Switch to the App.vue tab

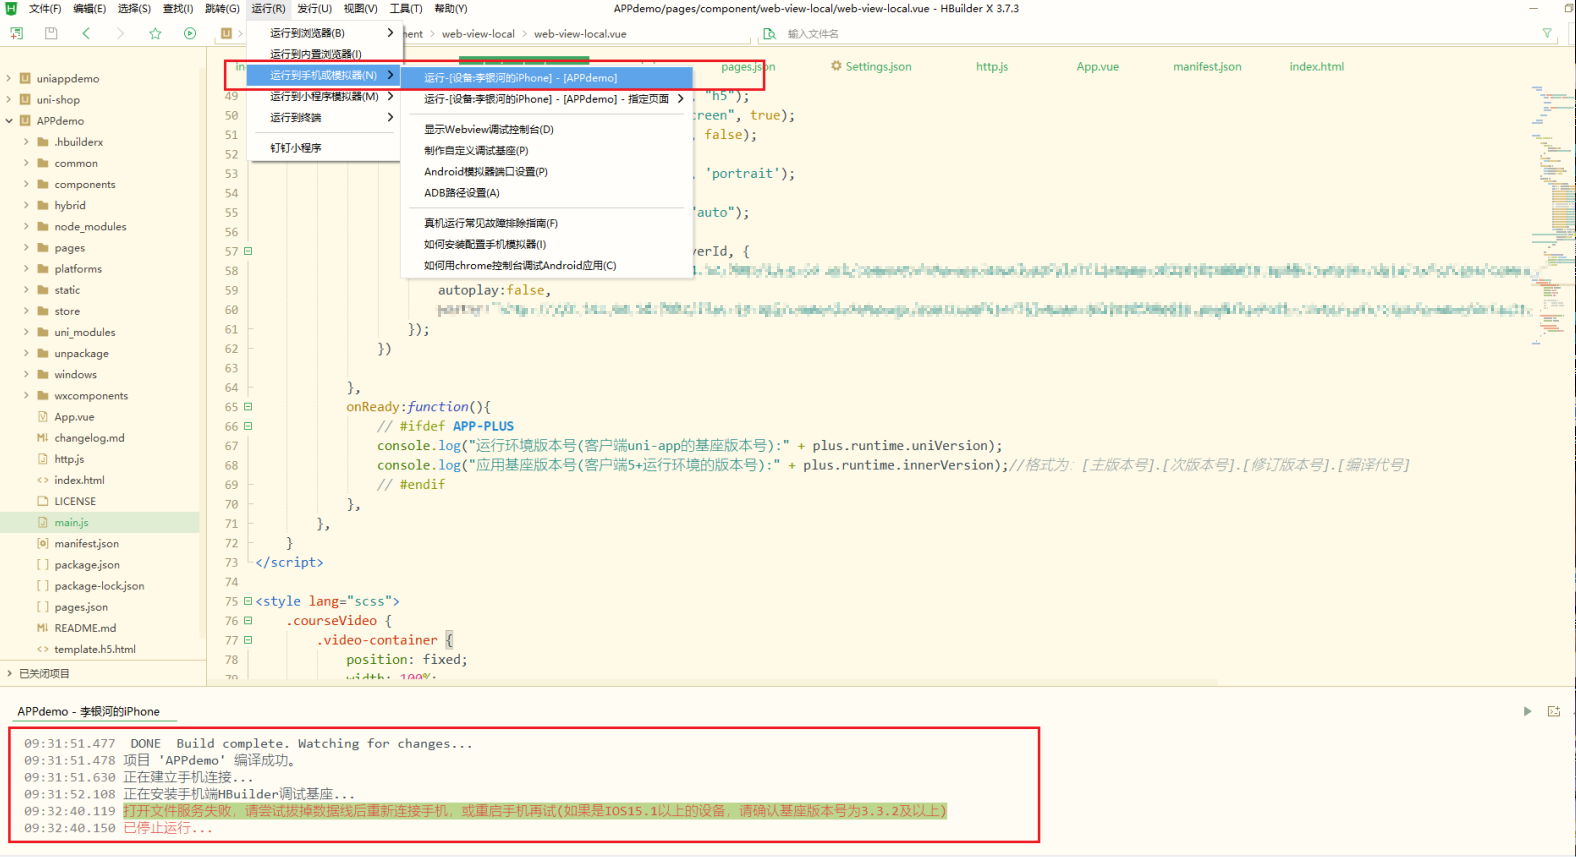coord(1097,67)
